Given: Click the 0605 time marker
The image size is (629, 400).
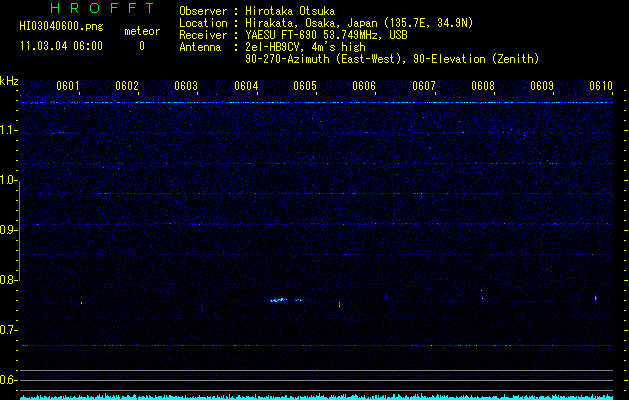Looking at the screenshot, I should tap(305, 86).
